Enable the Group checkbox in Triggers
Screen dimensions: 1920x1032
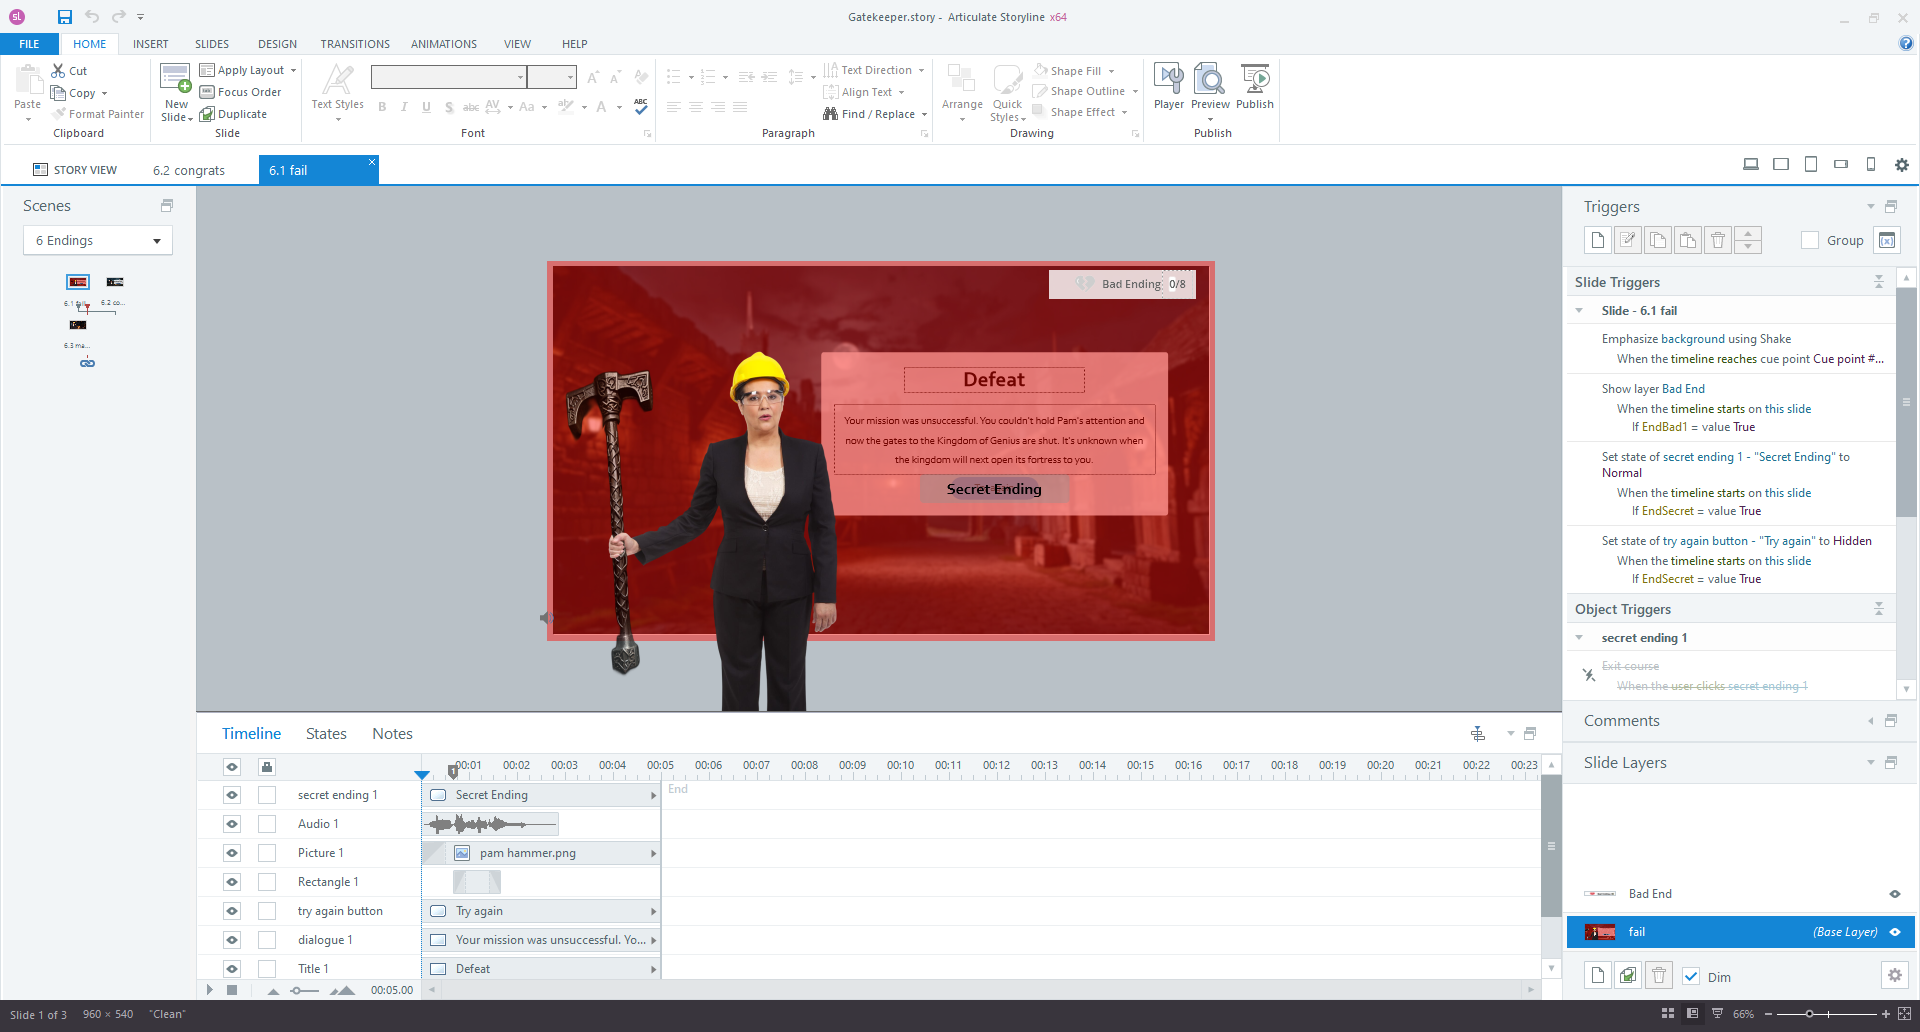(1810, 240)
